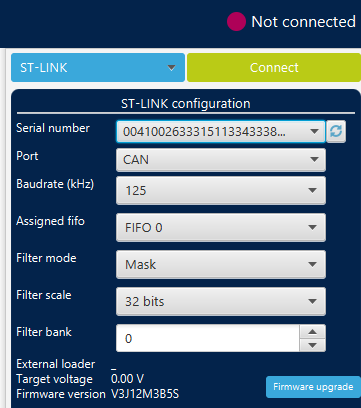
Task: Click the Filter scale label
Action: pos(44,295)
